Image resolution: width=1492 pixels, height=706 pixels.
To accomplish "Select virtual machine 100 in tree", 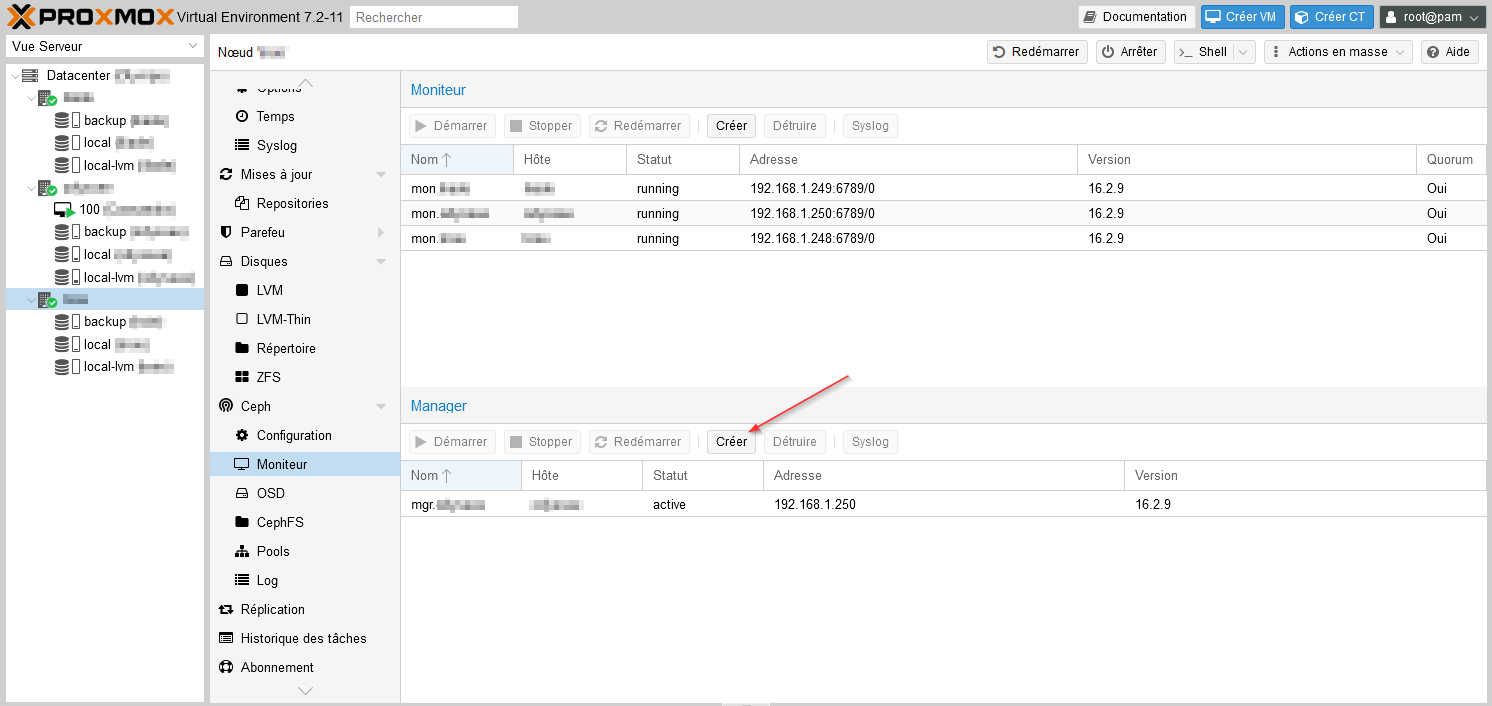I will coord(89,209).
